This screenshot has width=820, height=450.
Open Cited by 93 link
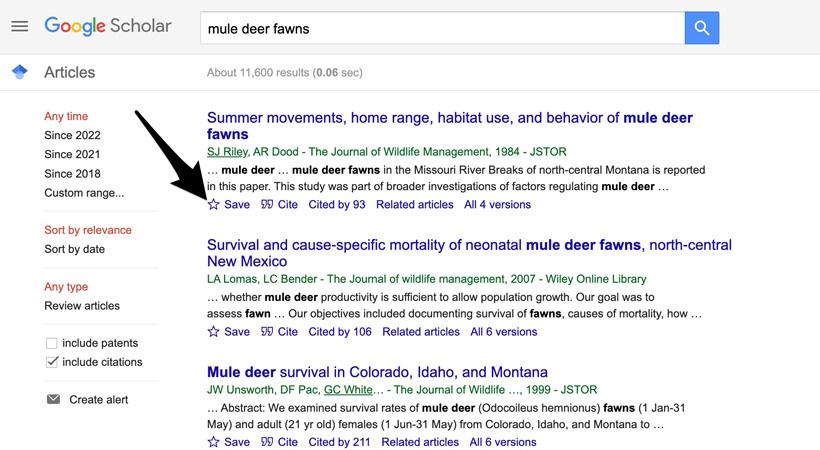337,204
